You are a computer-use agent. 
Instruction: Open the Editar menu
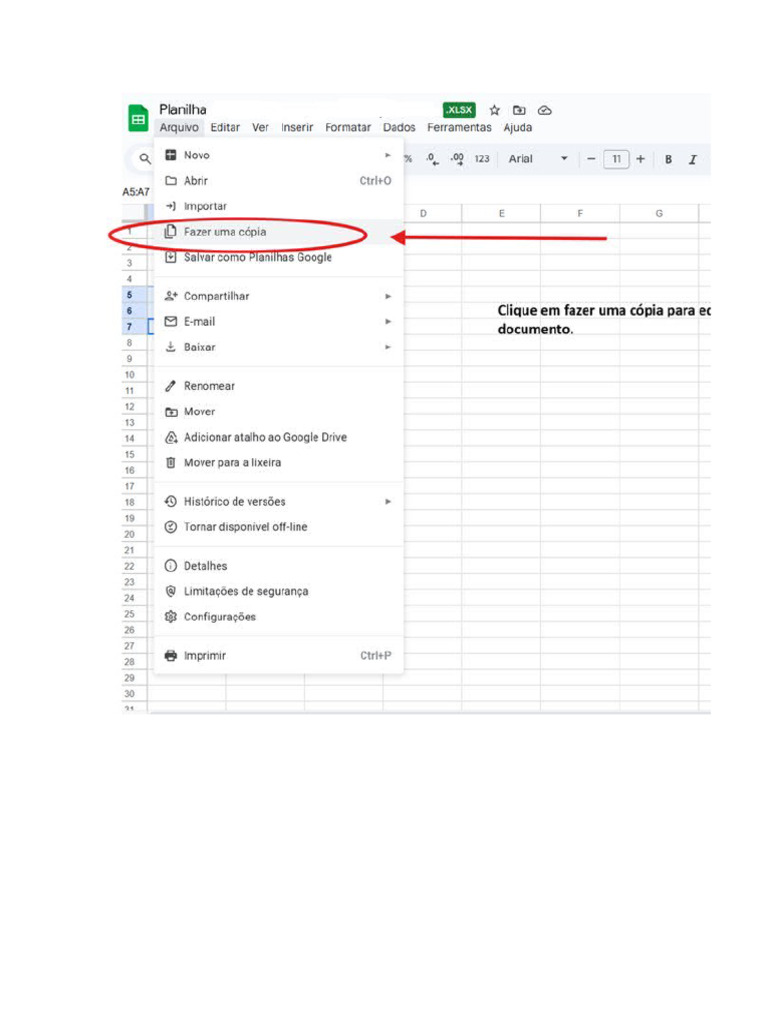pyautogui.click(x=225, y=127)
